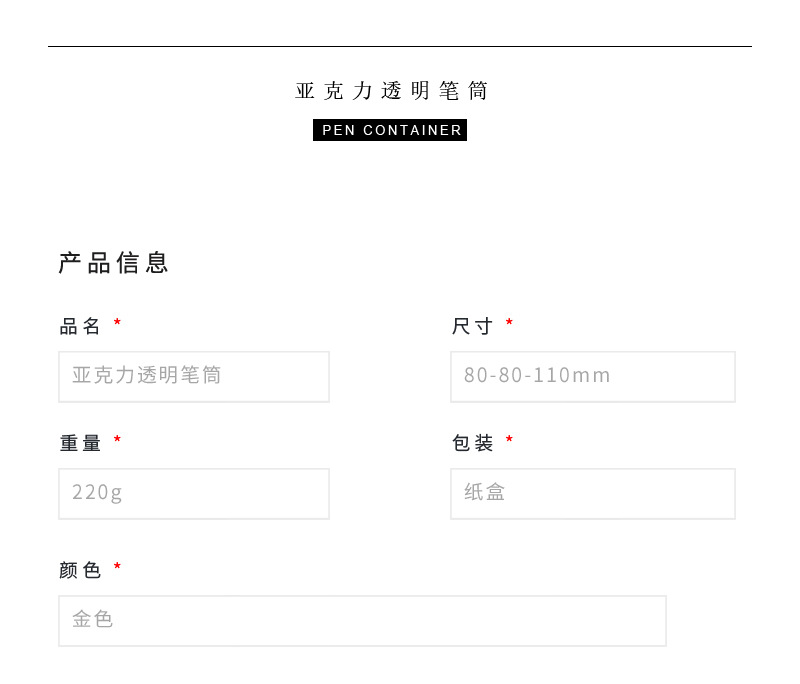Click the 颜色 input field
The image size is (800, 684).
tap(362, 621)
